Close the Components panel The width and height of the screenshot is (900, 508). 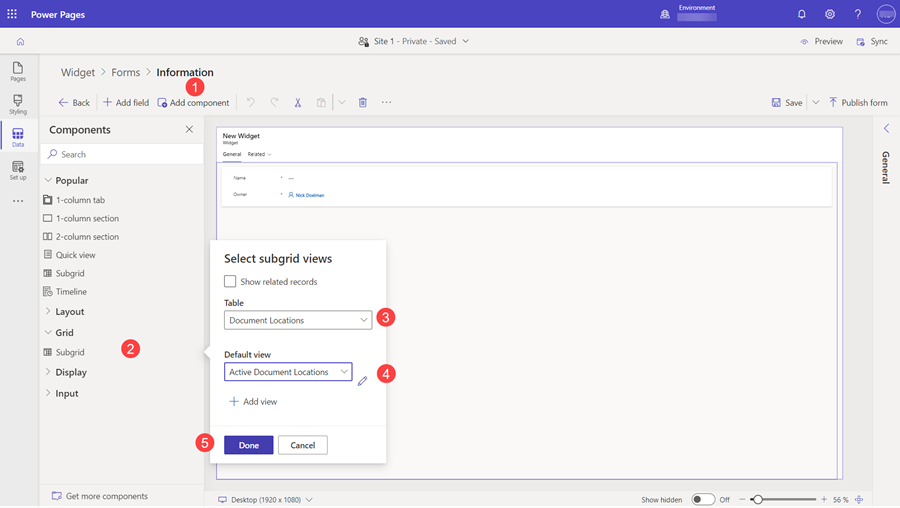coord(189,129)
